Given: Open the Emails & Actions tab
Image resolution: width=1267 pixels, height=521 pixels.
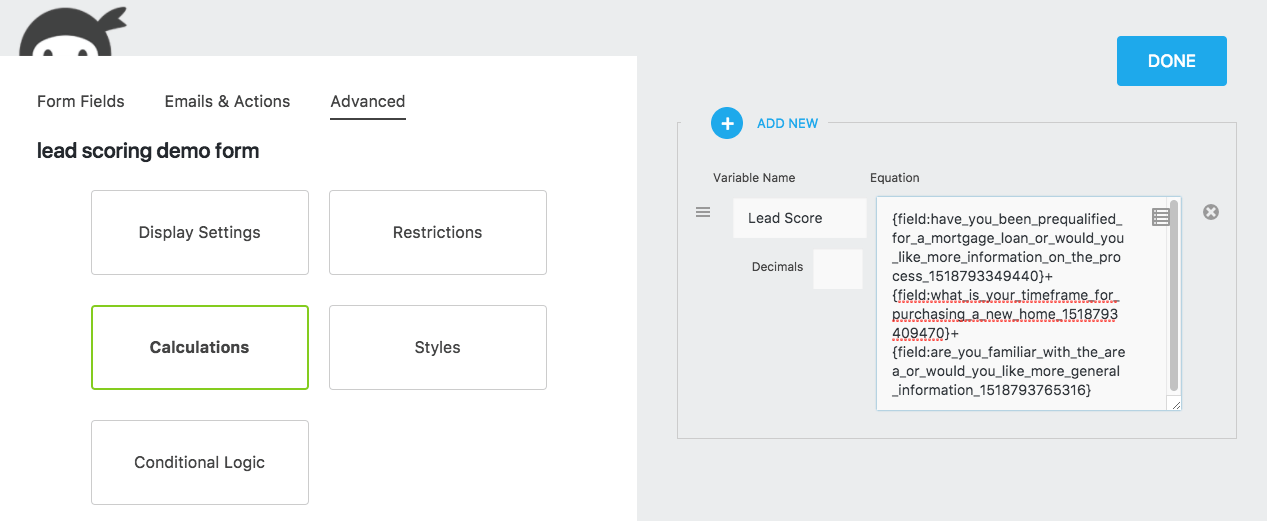Looking at the screenshot, I should (227, 101).
